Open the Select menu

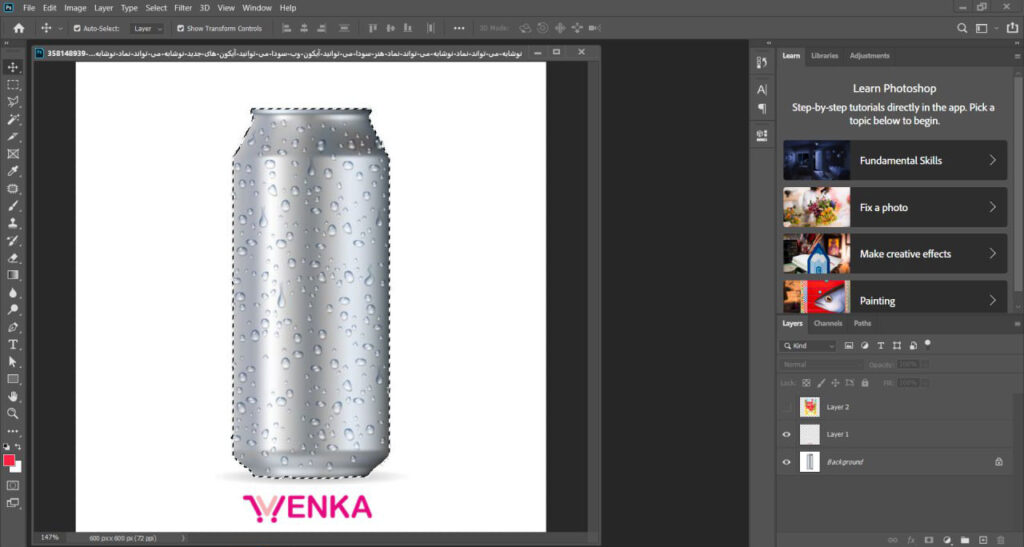[x=156, y=8]
